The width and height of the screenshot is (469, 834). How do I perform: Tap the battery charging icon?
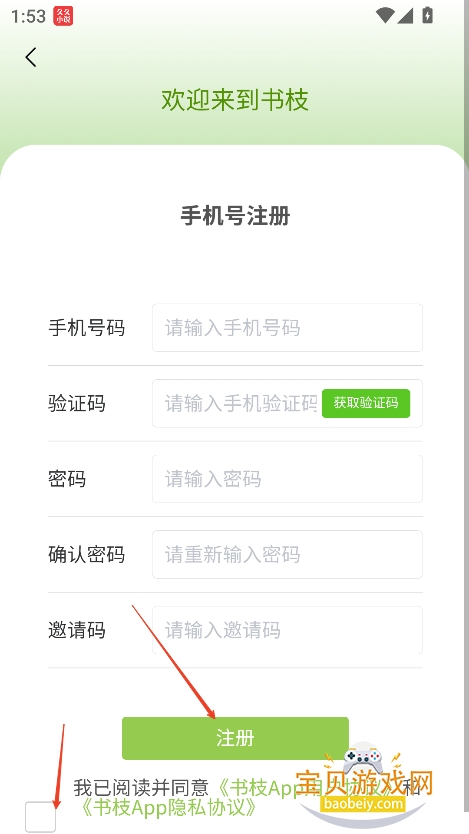428,15
